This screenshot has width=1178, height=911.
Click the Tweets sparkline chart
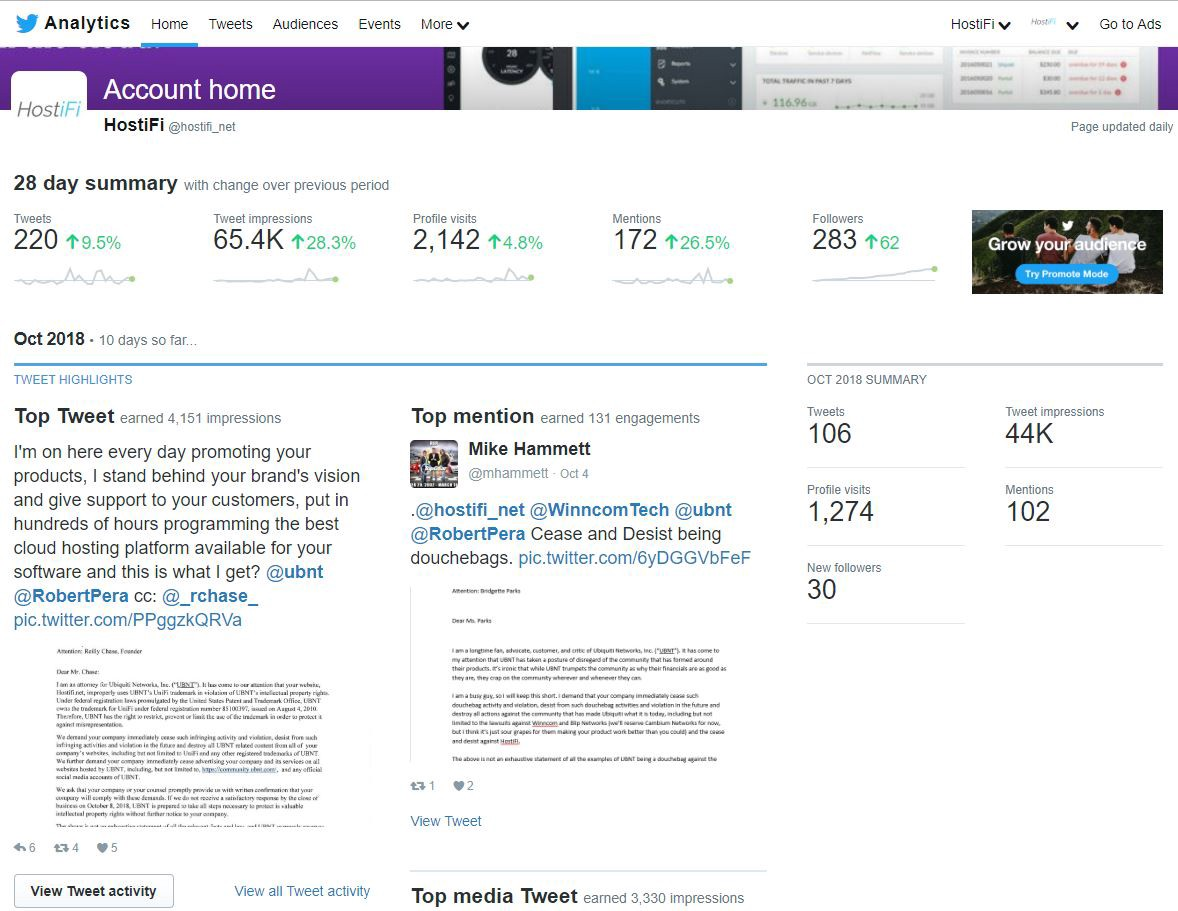click(74, 276)
